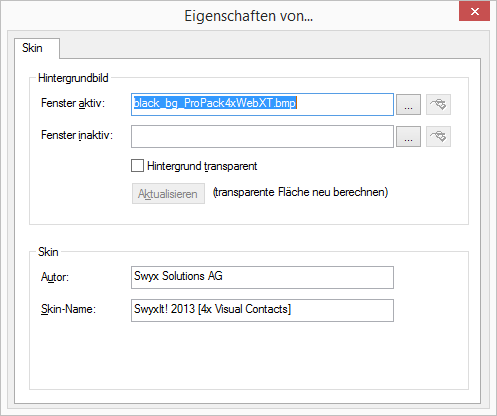This screenshot has width=497, height=416.
Task: Click the Skin group heading above Autor
Action: point(48,252)
